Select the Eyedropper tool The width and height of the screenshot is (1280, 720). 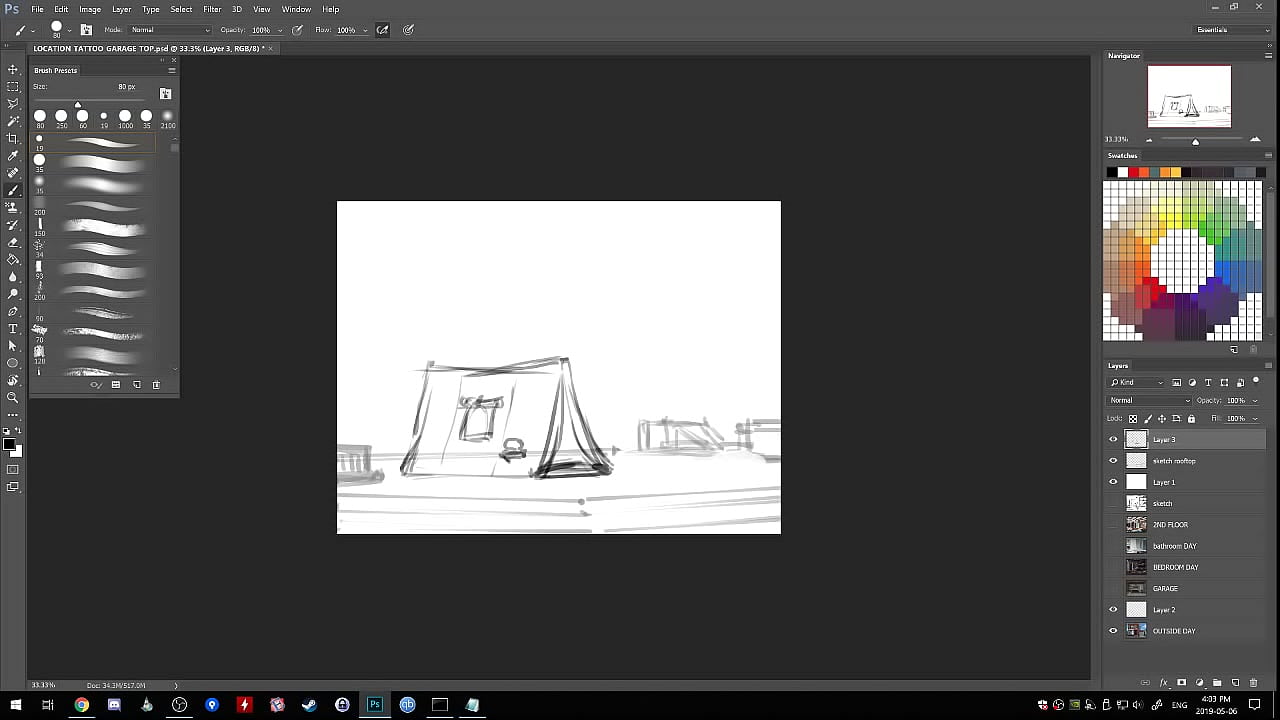(13, 156)
